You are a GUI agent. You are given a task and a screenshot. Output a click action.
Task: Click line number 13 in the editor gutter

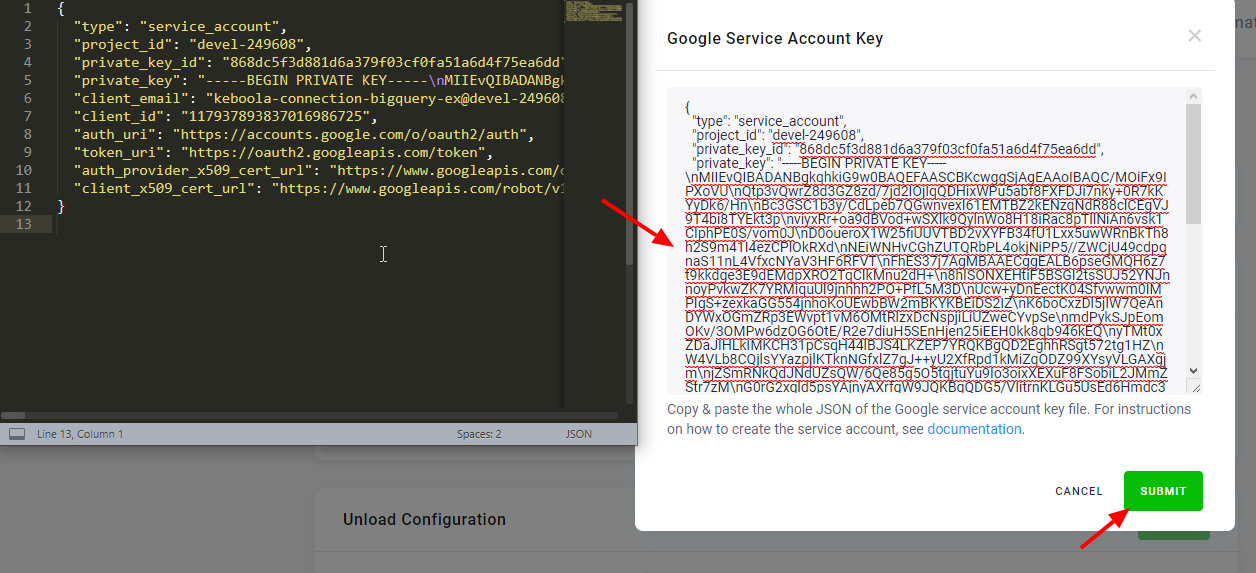pos(26,224)
